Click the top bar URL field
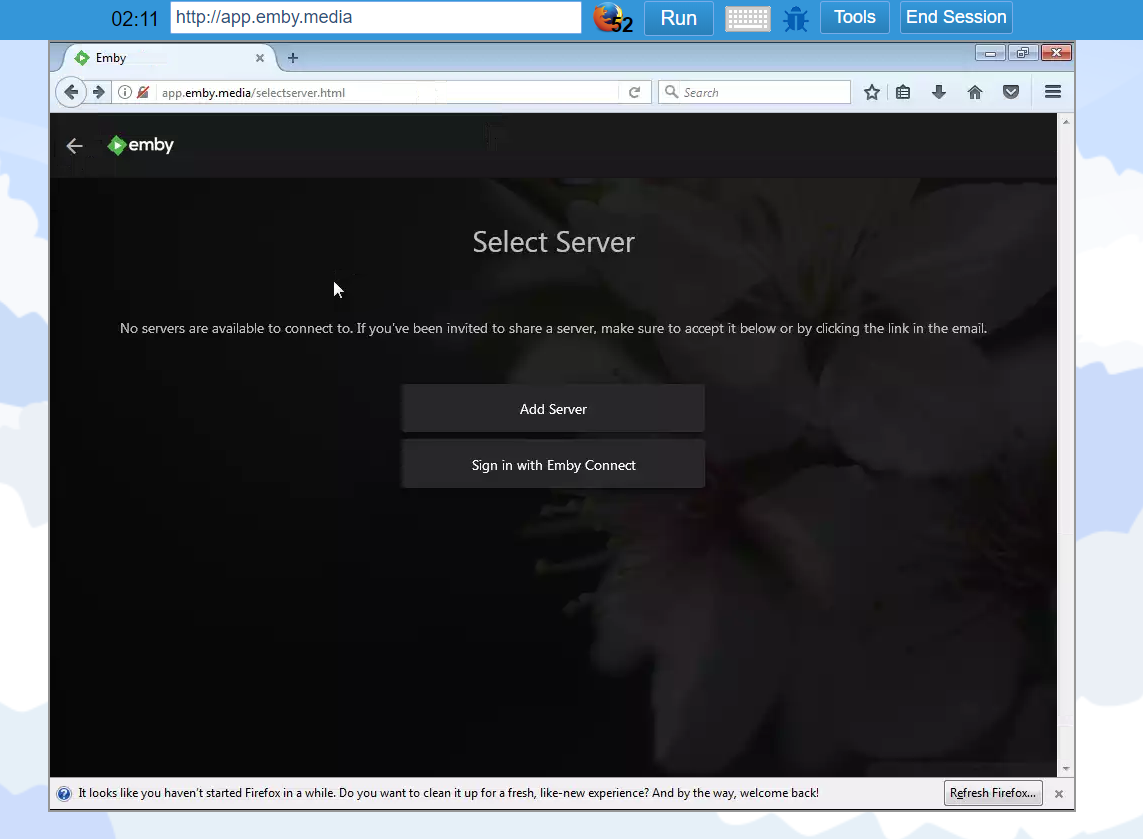The height and width of the screenshot is (839, 1143). [x=375, y=17]
